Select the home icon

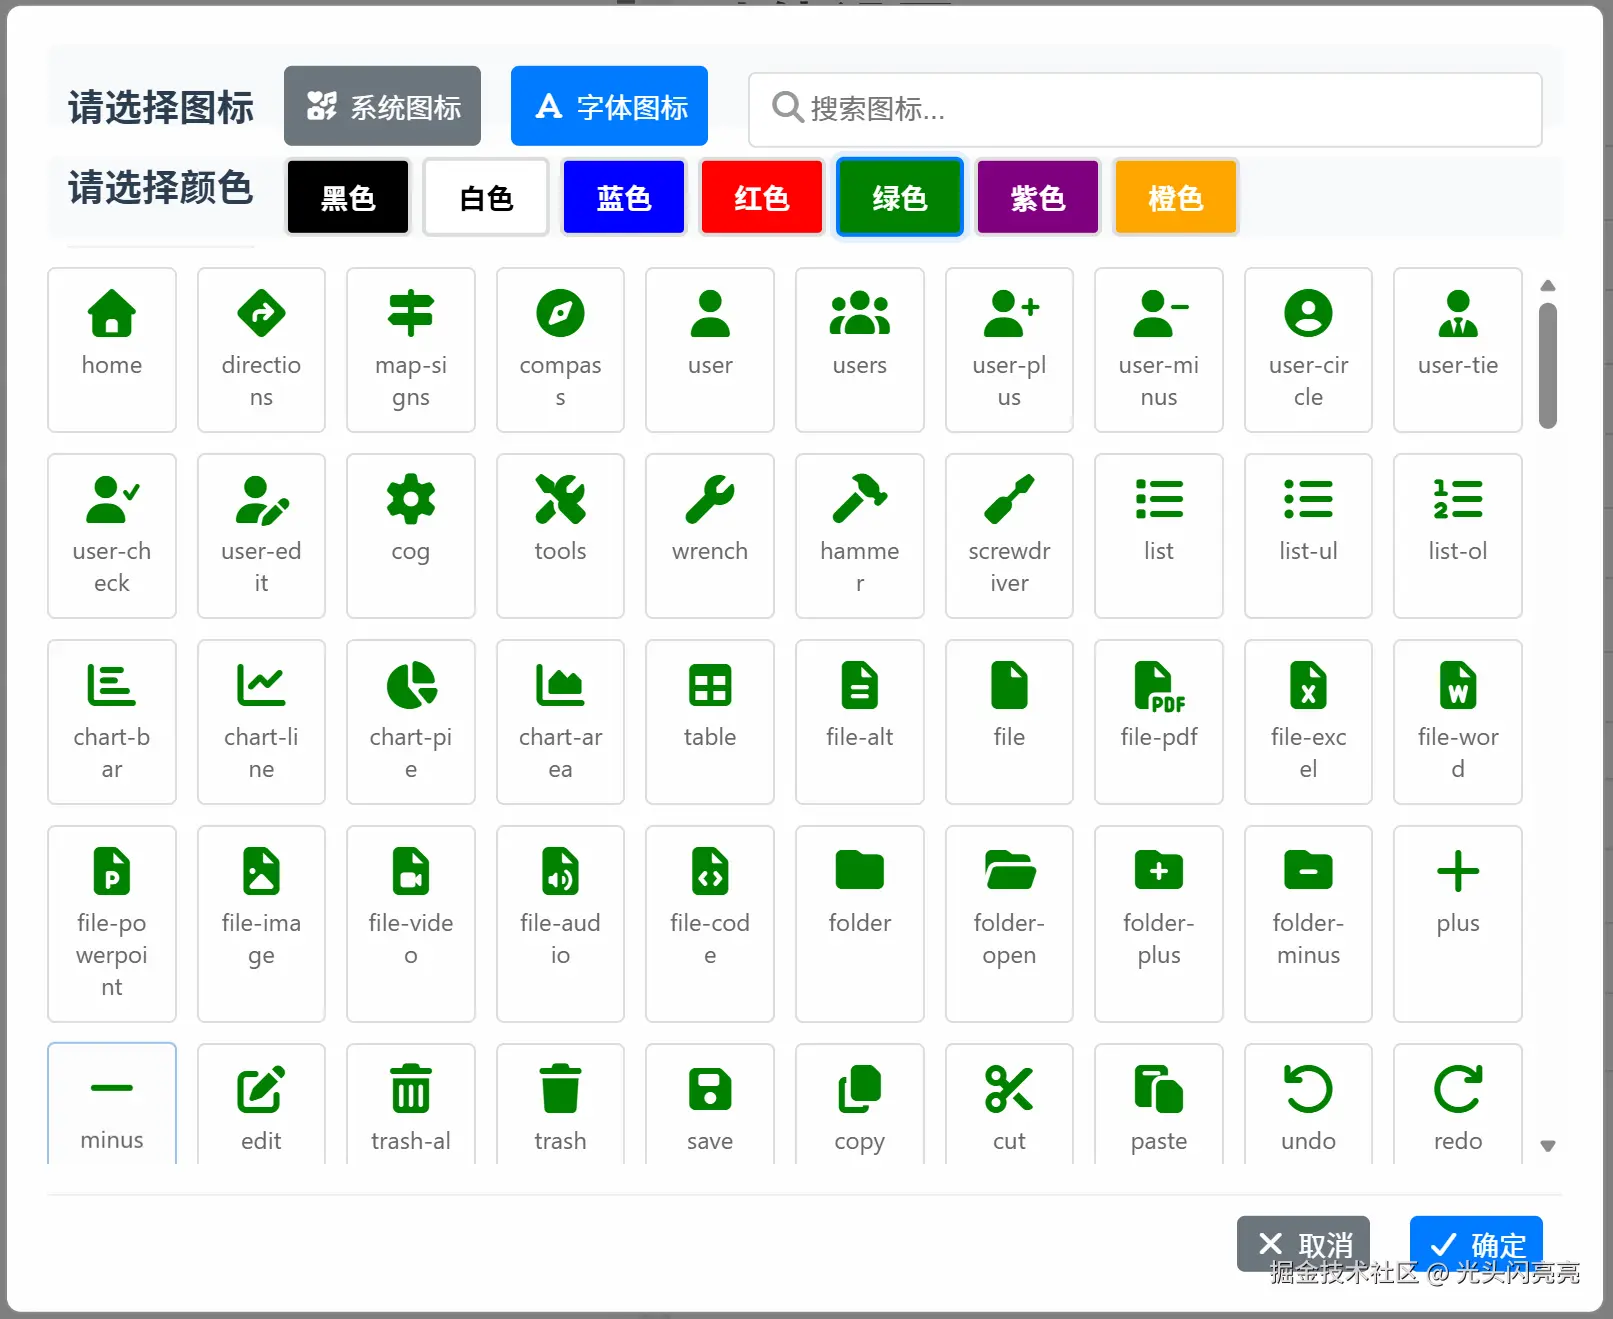tap(111, 349)
